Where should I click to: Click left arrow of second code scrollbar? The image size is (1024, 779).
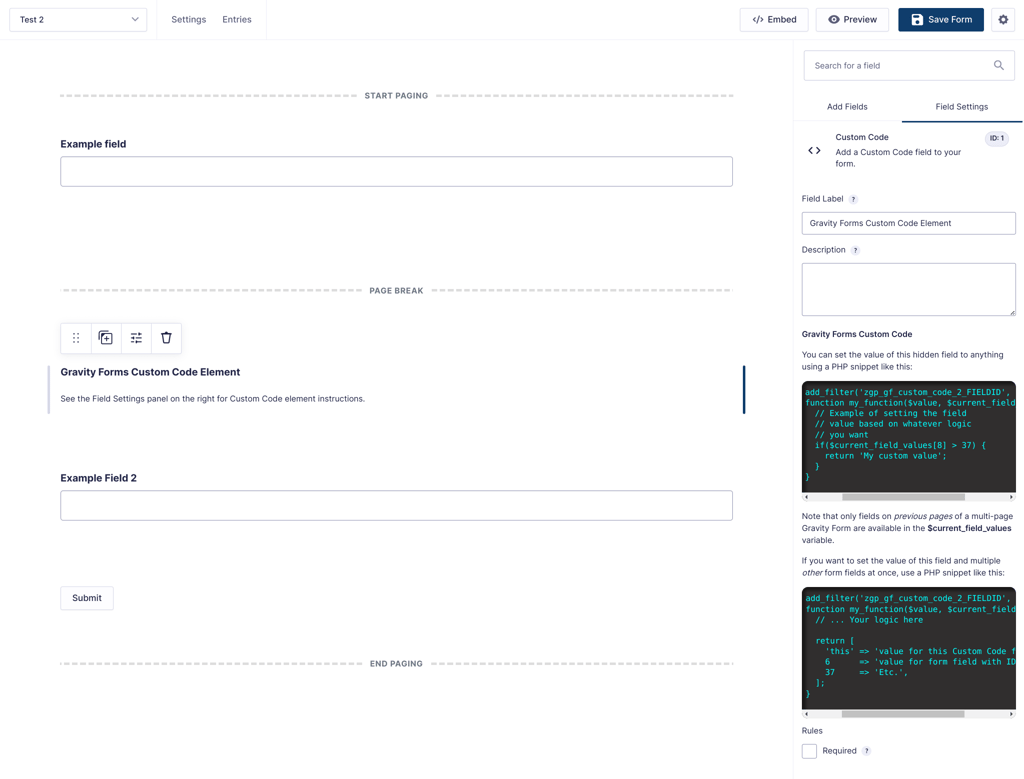pos(807,714)
